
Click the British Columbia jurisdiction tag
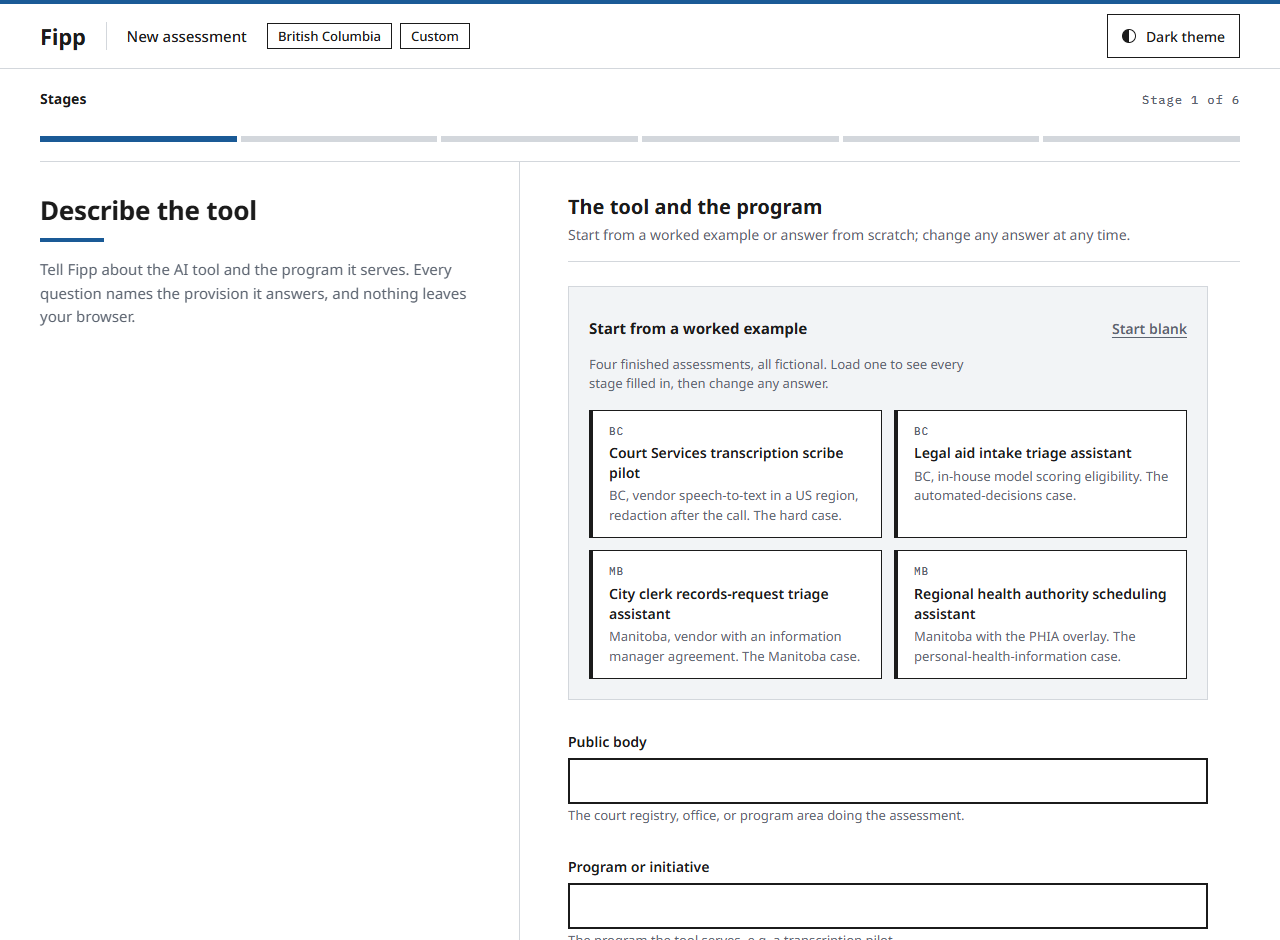click(329, 36)
